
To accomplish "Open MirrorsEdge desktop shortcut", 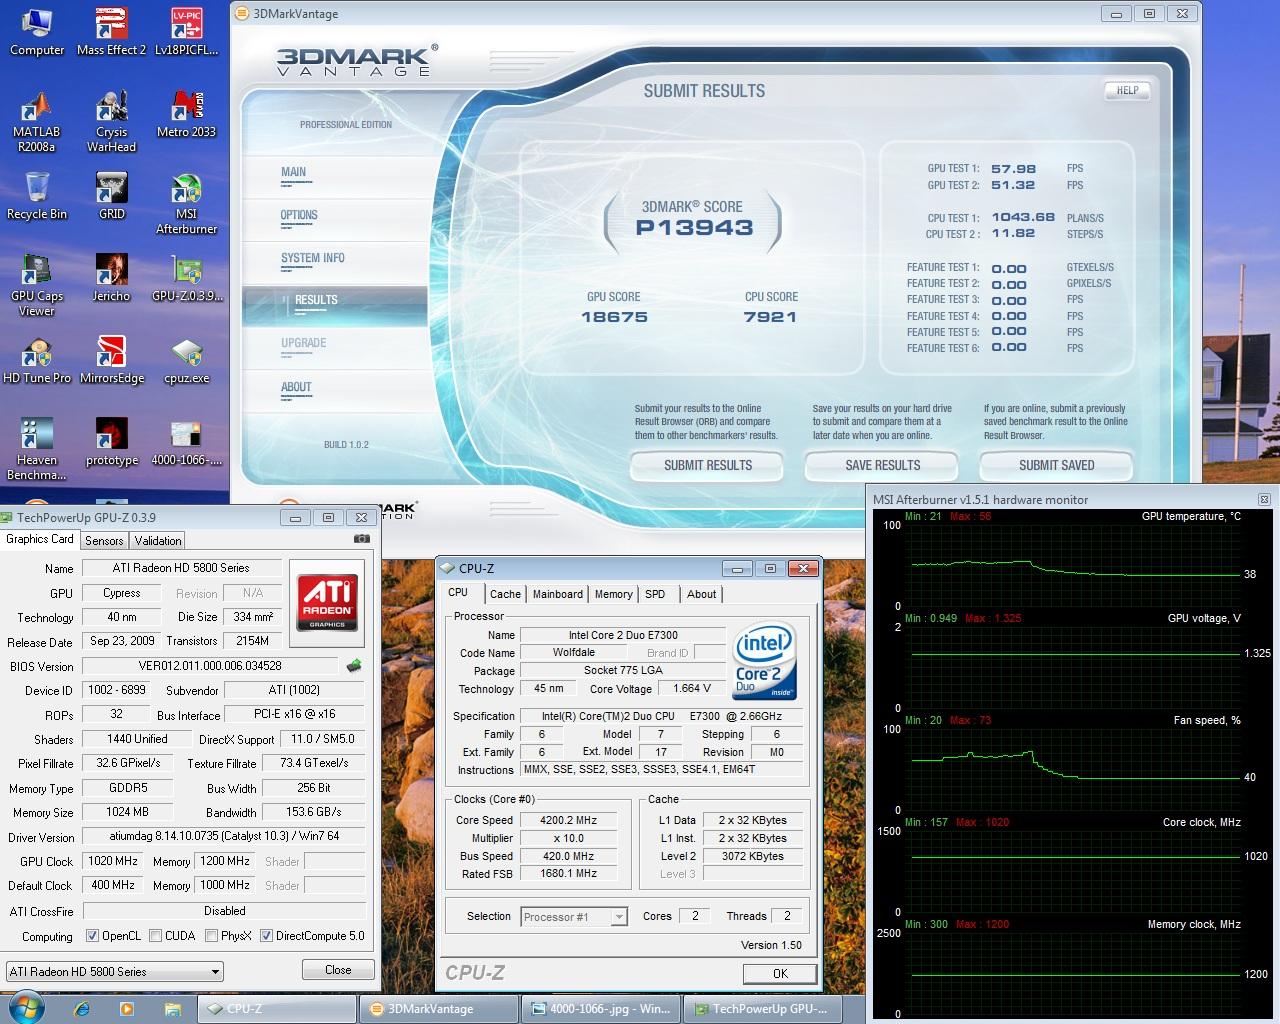I will click(111, 361).
